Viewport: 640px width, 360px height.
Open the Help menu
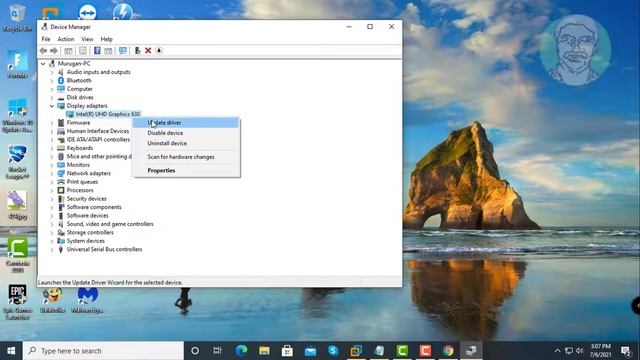coord(106,39)
